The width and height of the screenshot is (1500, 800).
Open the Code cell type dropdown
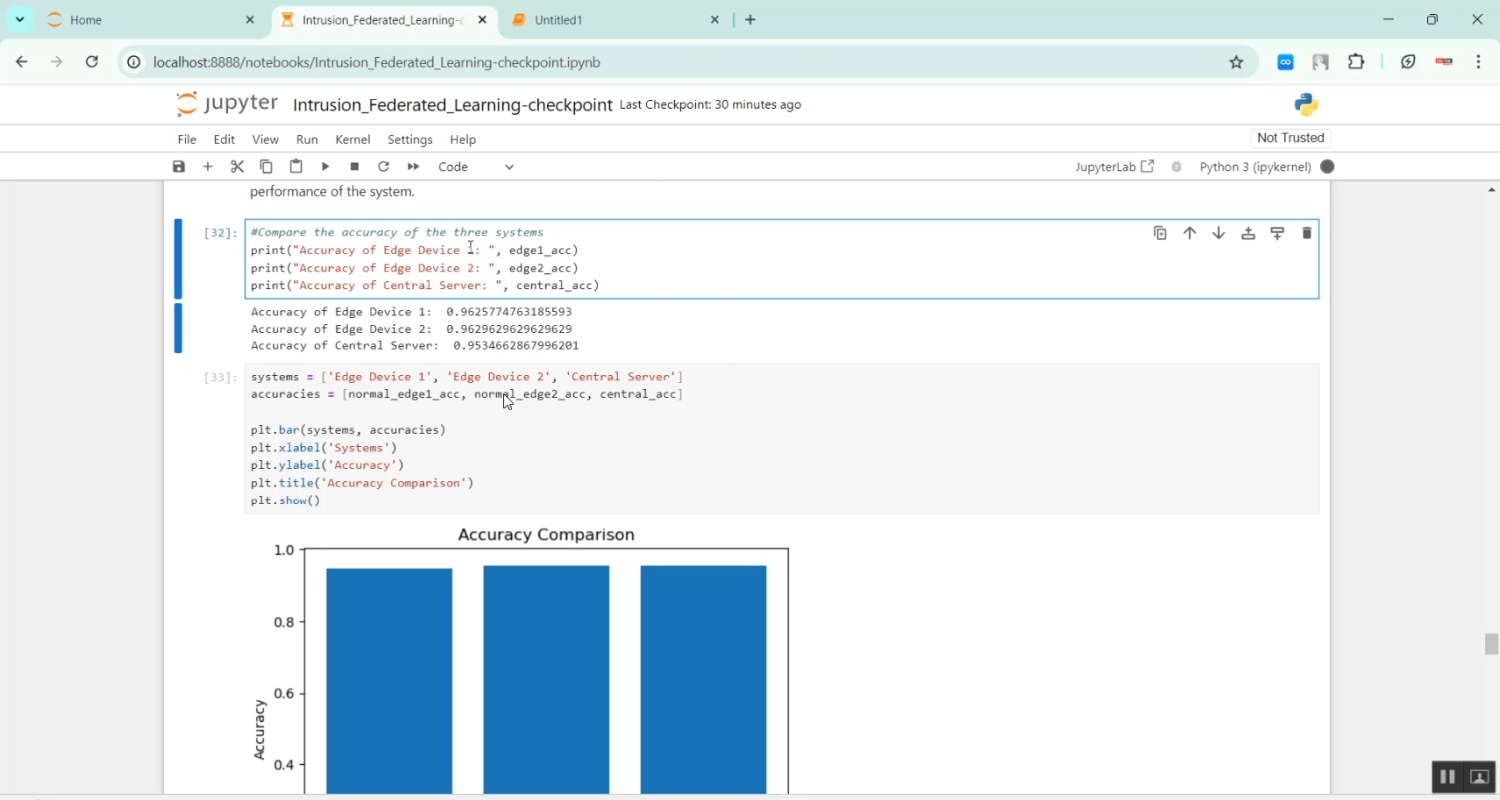point(475,166)
